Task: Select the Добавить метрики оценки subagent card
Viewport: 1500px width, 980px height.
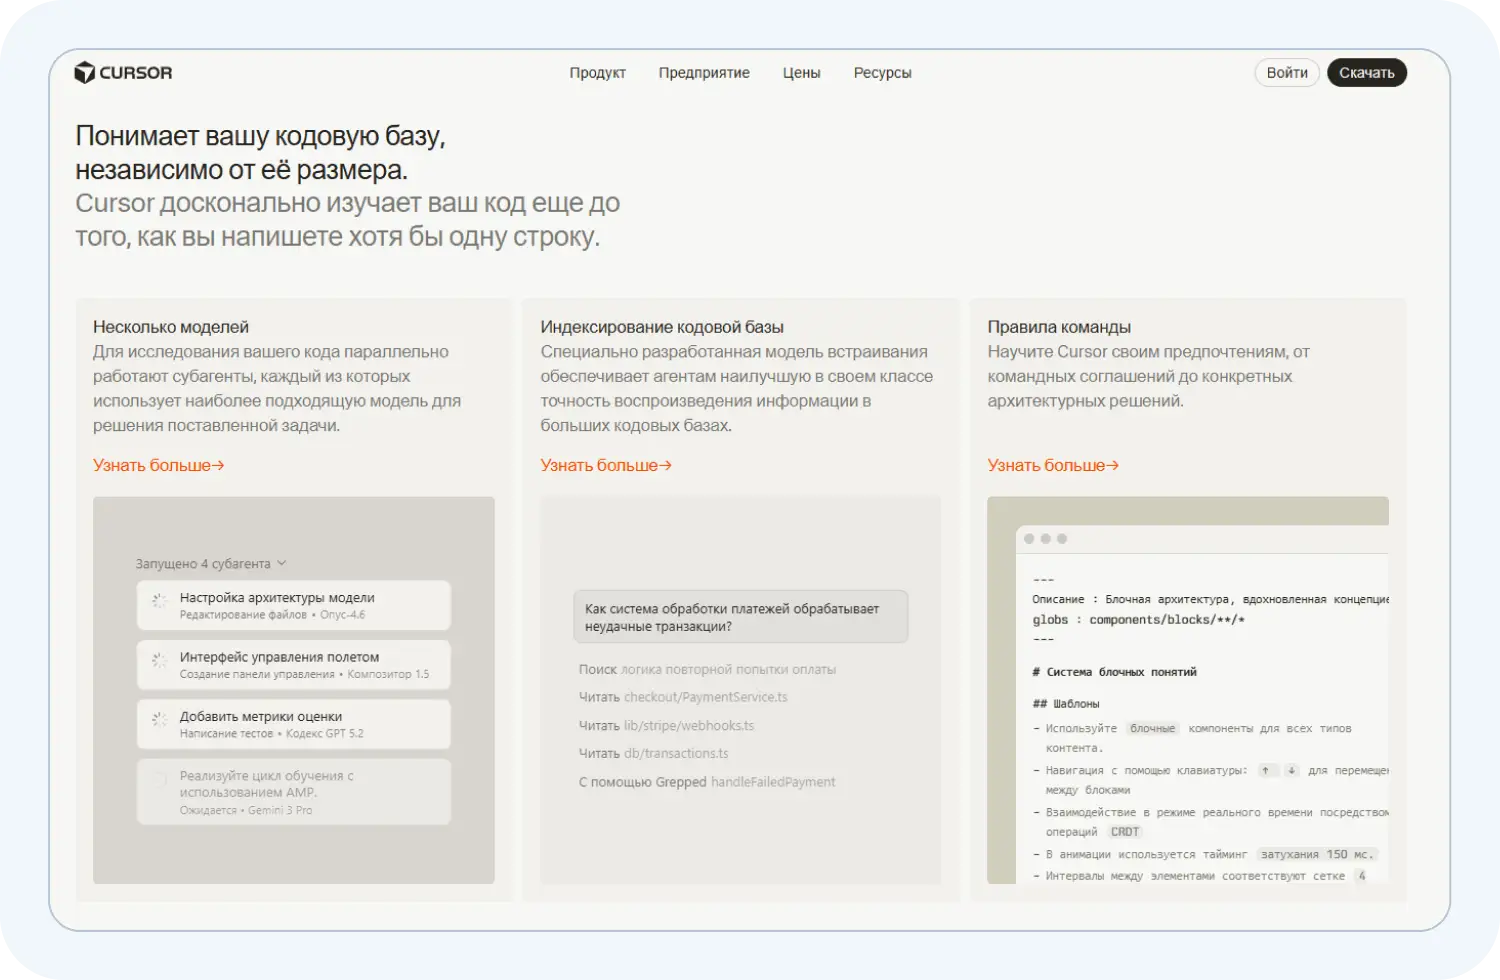Action: click(x=294, y=724)
